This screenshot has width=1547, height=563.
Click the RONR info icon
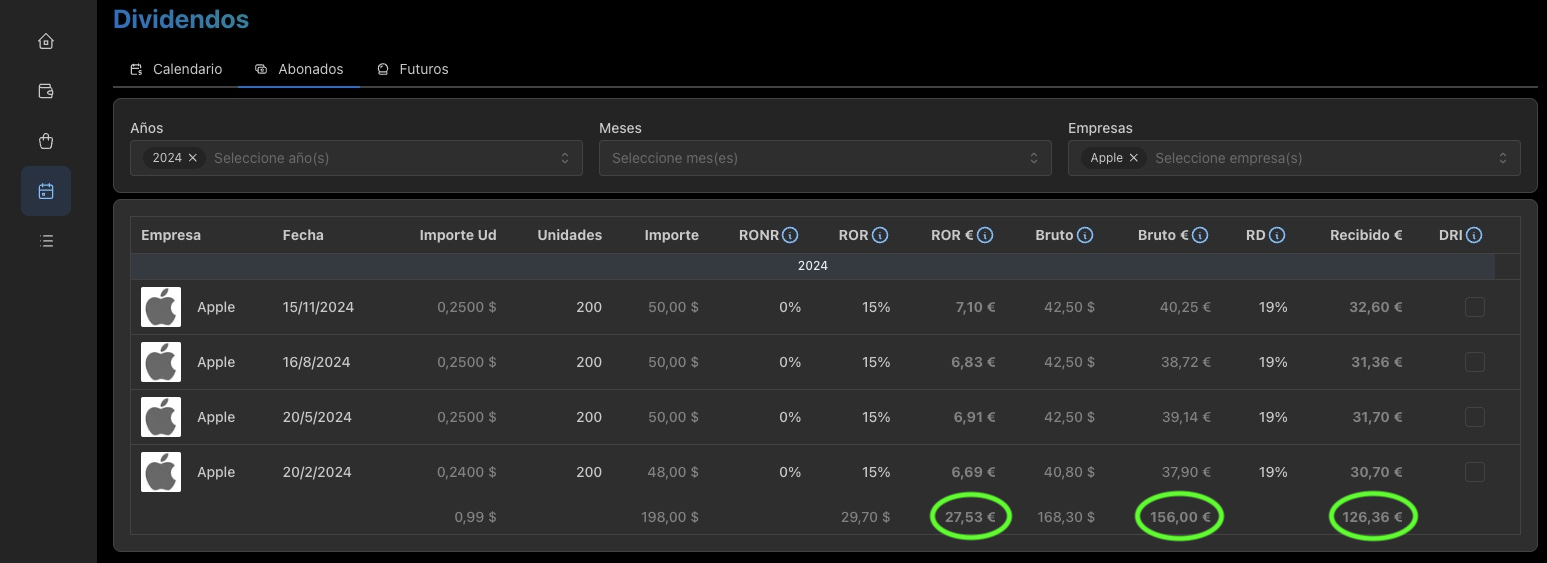790,236
